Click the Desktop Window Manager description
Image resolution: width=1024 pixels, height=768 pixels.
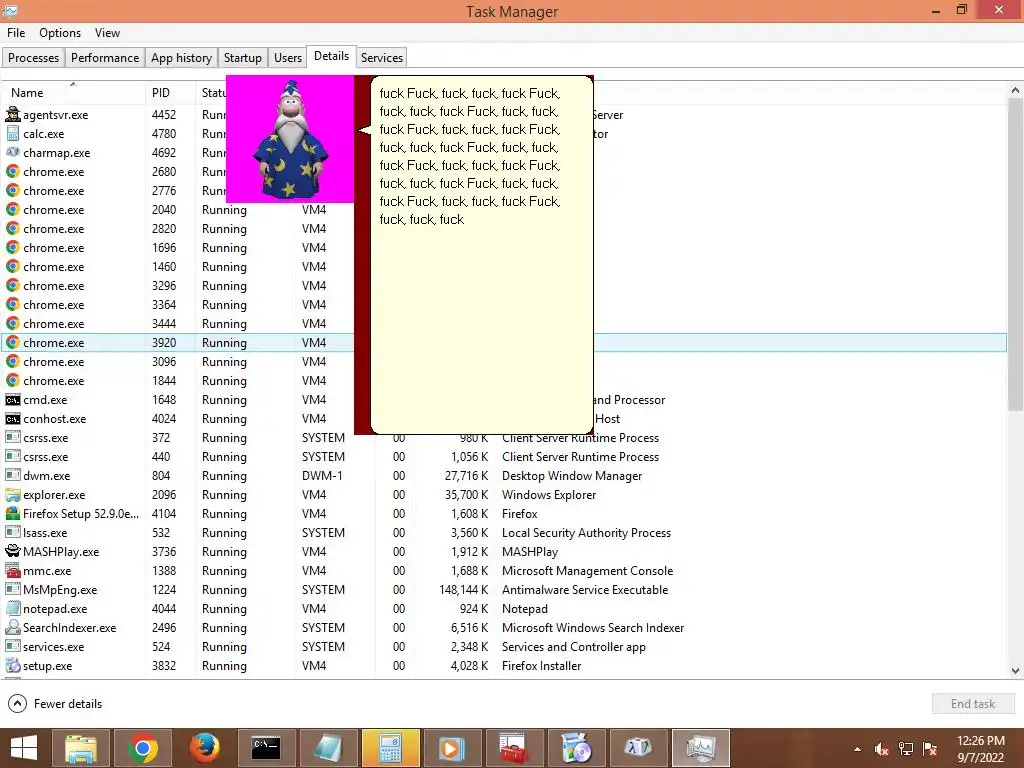tap(572, 475)
